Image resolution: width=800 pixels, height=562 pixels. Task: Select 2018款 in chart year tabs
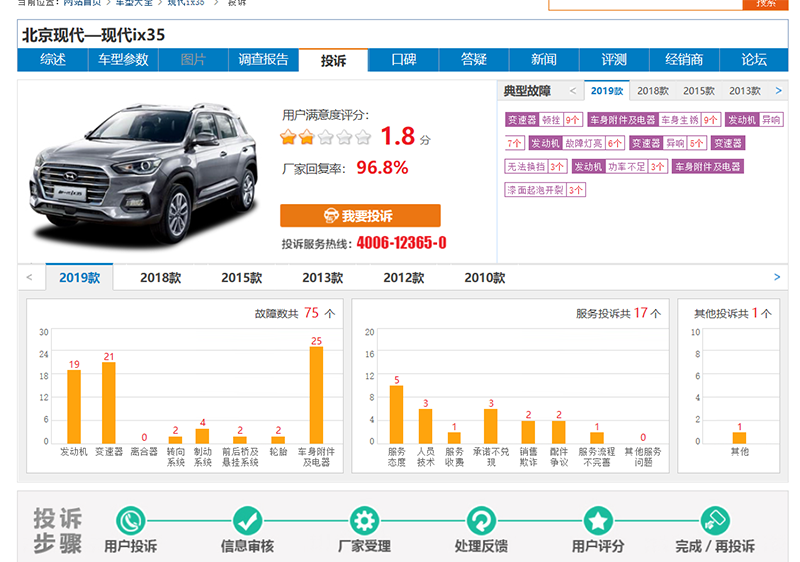point(161,277)
